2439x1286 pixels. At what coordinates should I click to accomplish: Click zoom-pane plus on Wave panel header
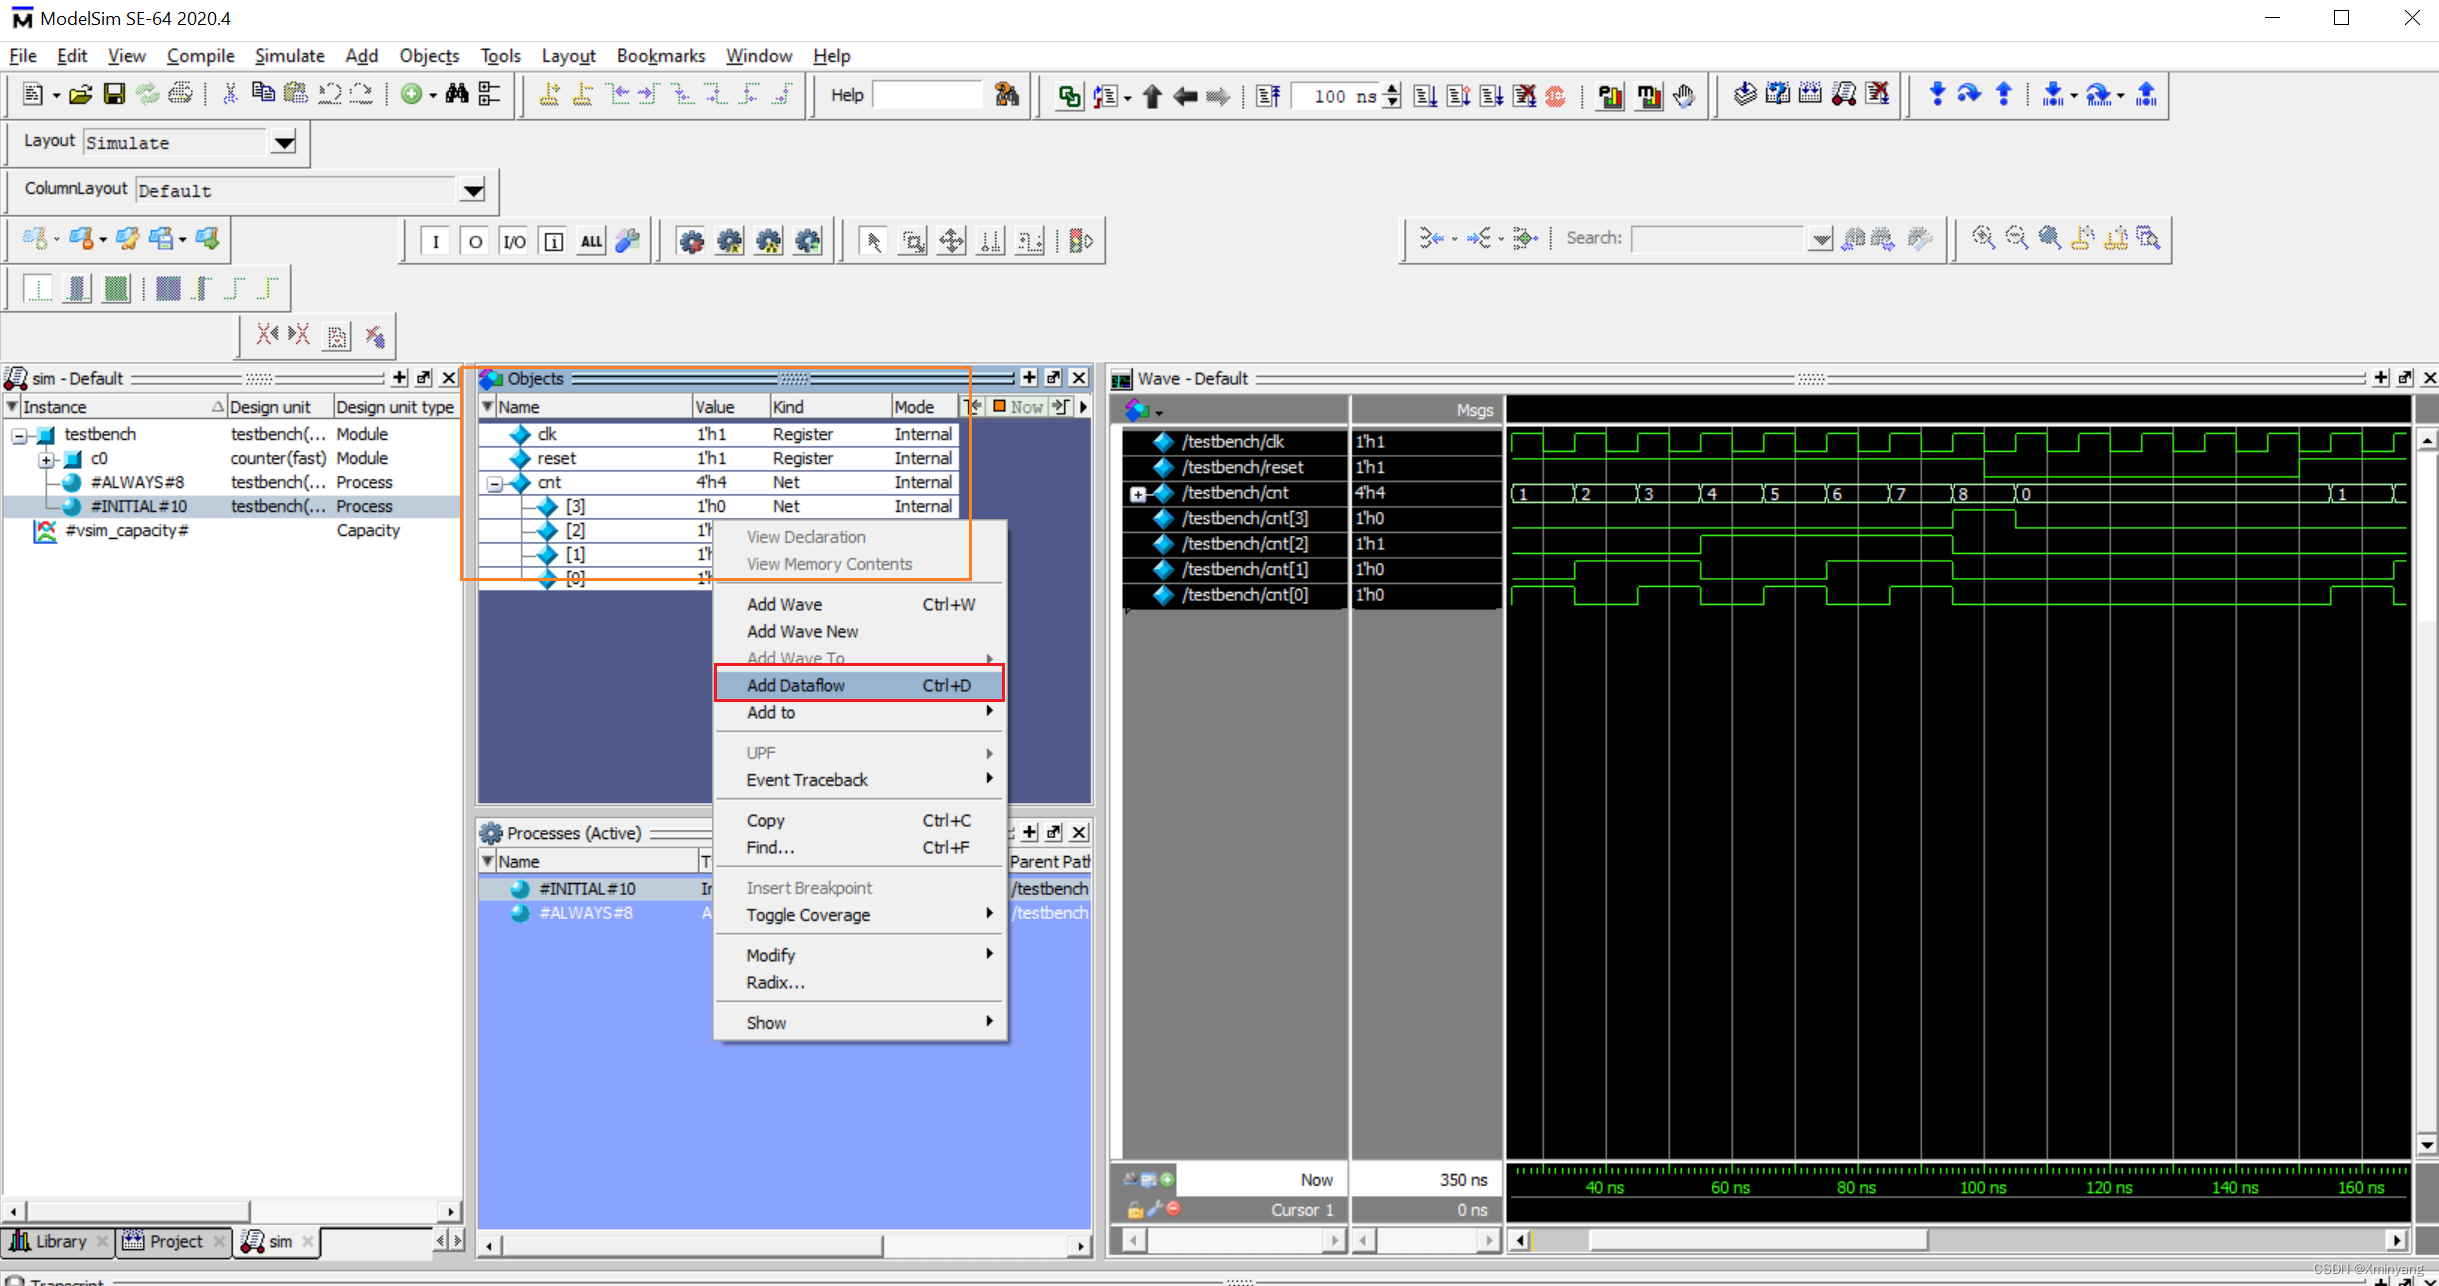tap(2381, 378)
